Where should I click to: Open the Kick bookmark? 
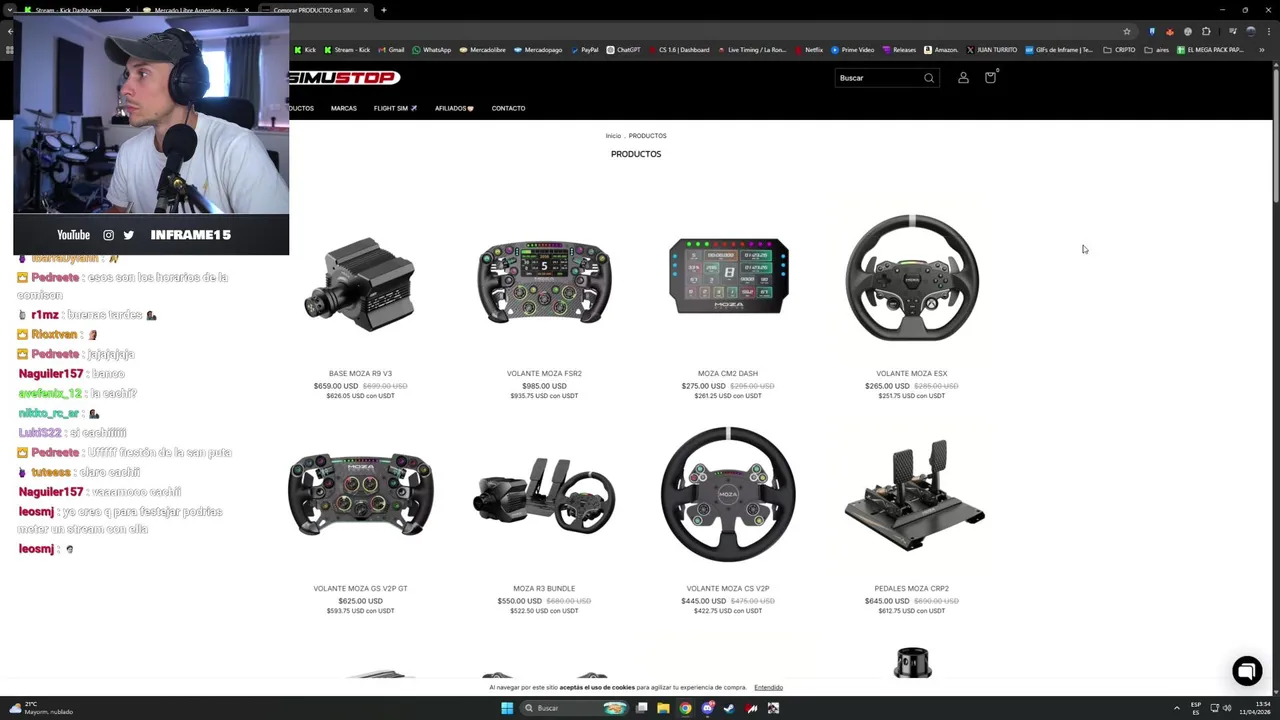click(305, 50)
